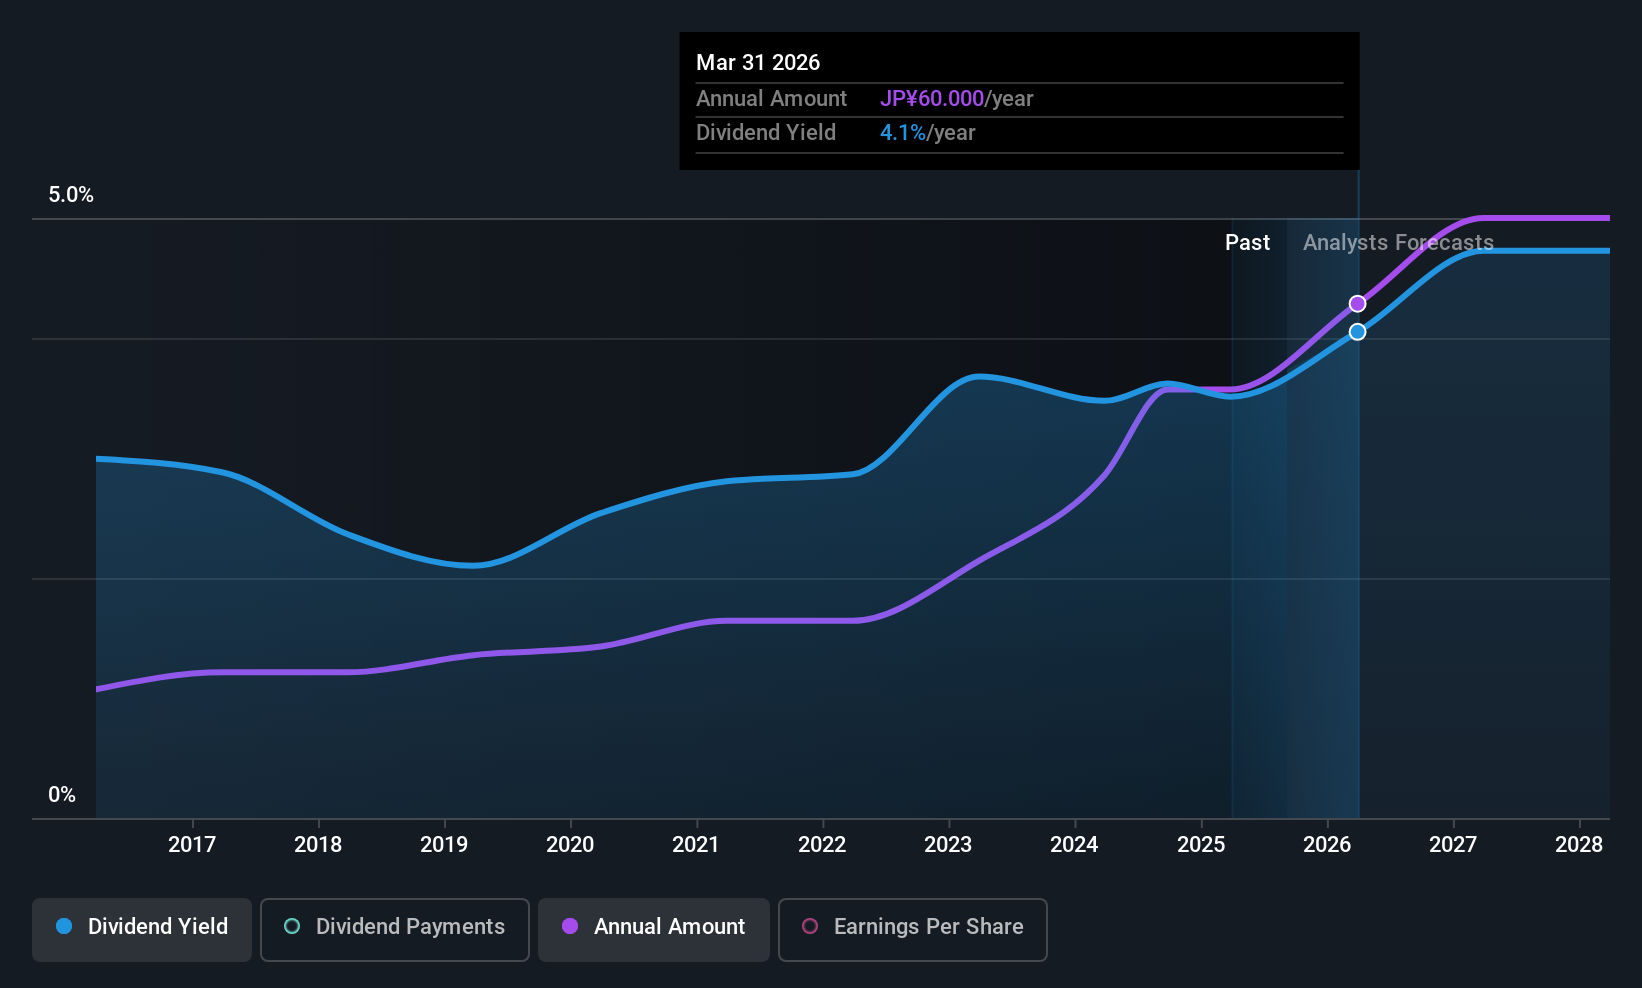Click the JP¥60.000/year value in the tooltip
Viewport: 1642px width, 988px height.
pyautogui.click(x=956, y=98)
